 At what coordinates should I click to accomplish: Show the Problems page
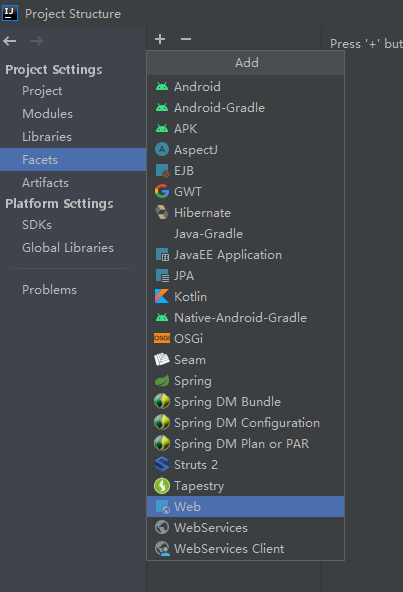(73, 290)
